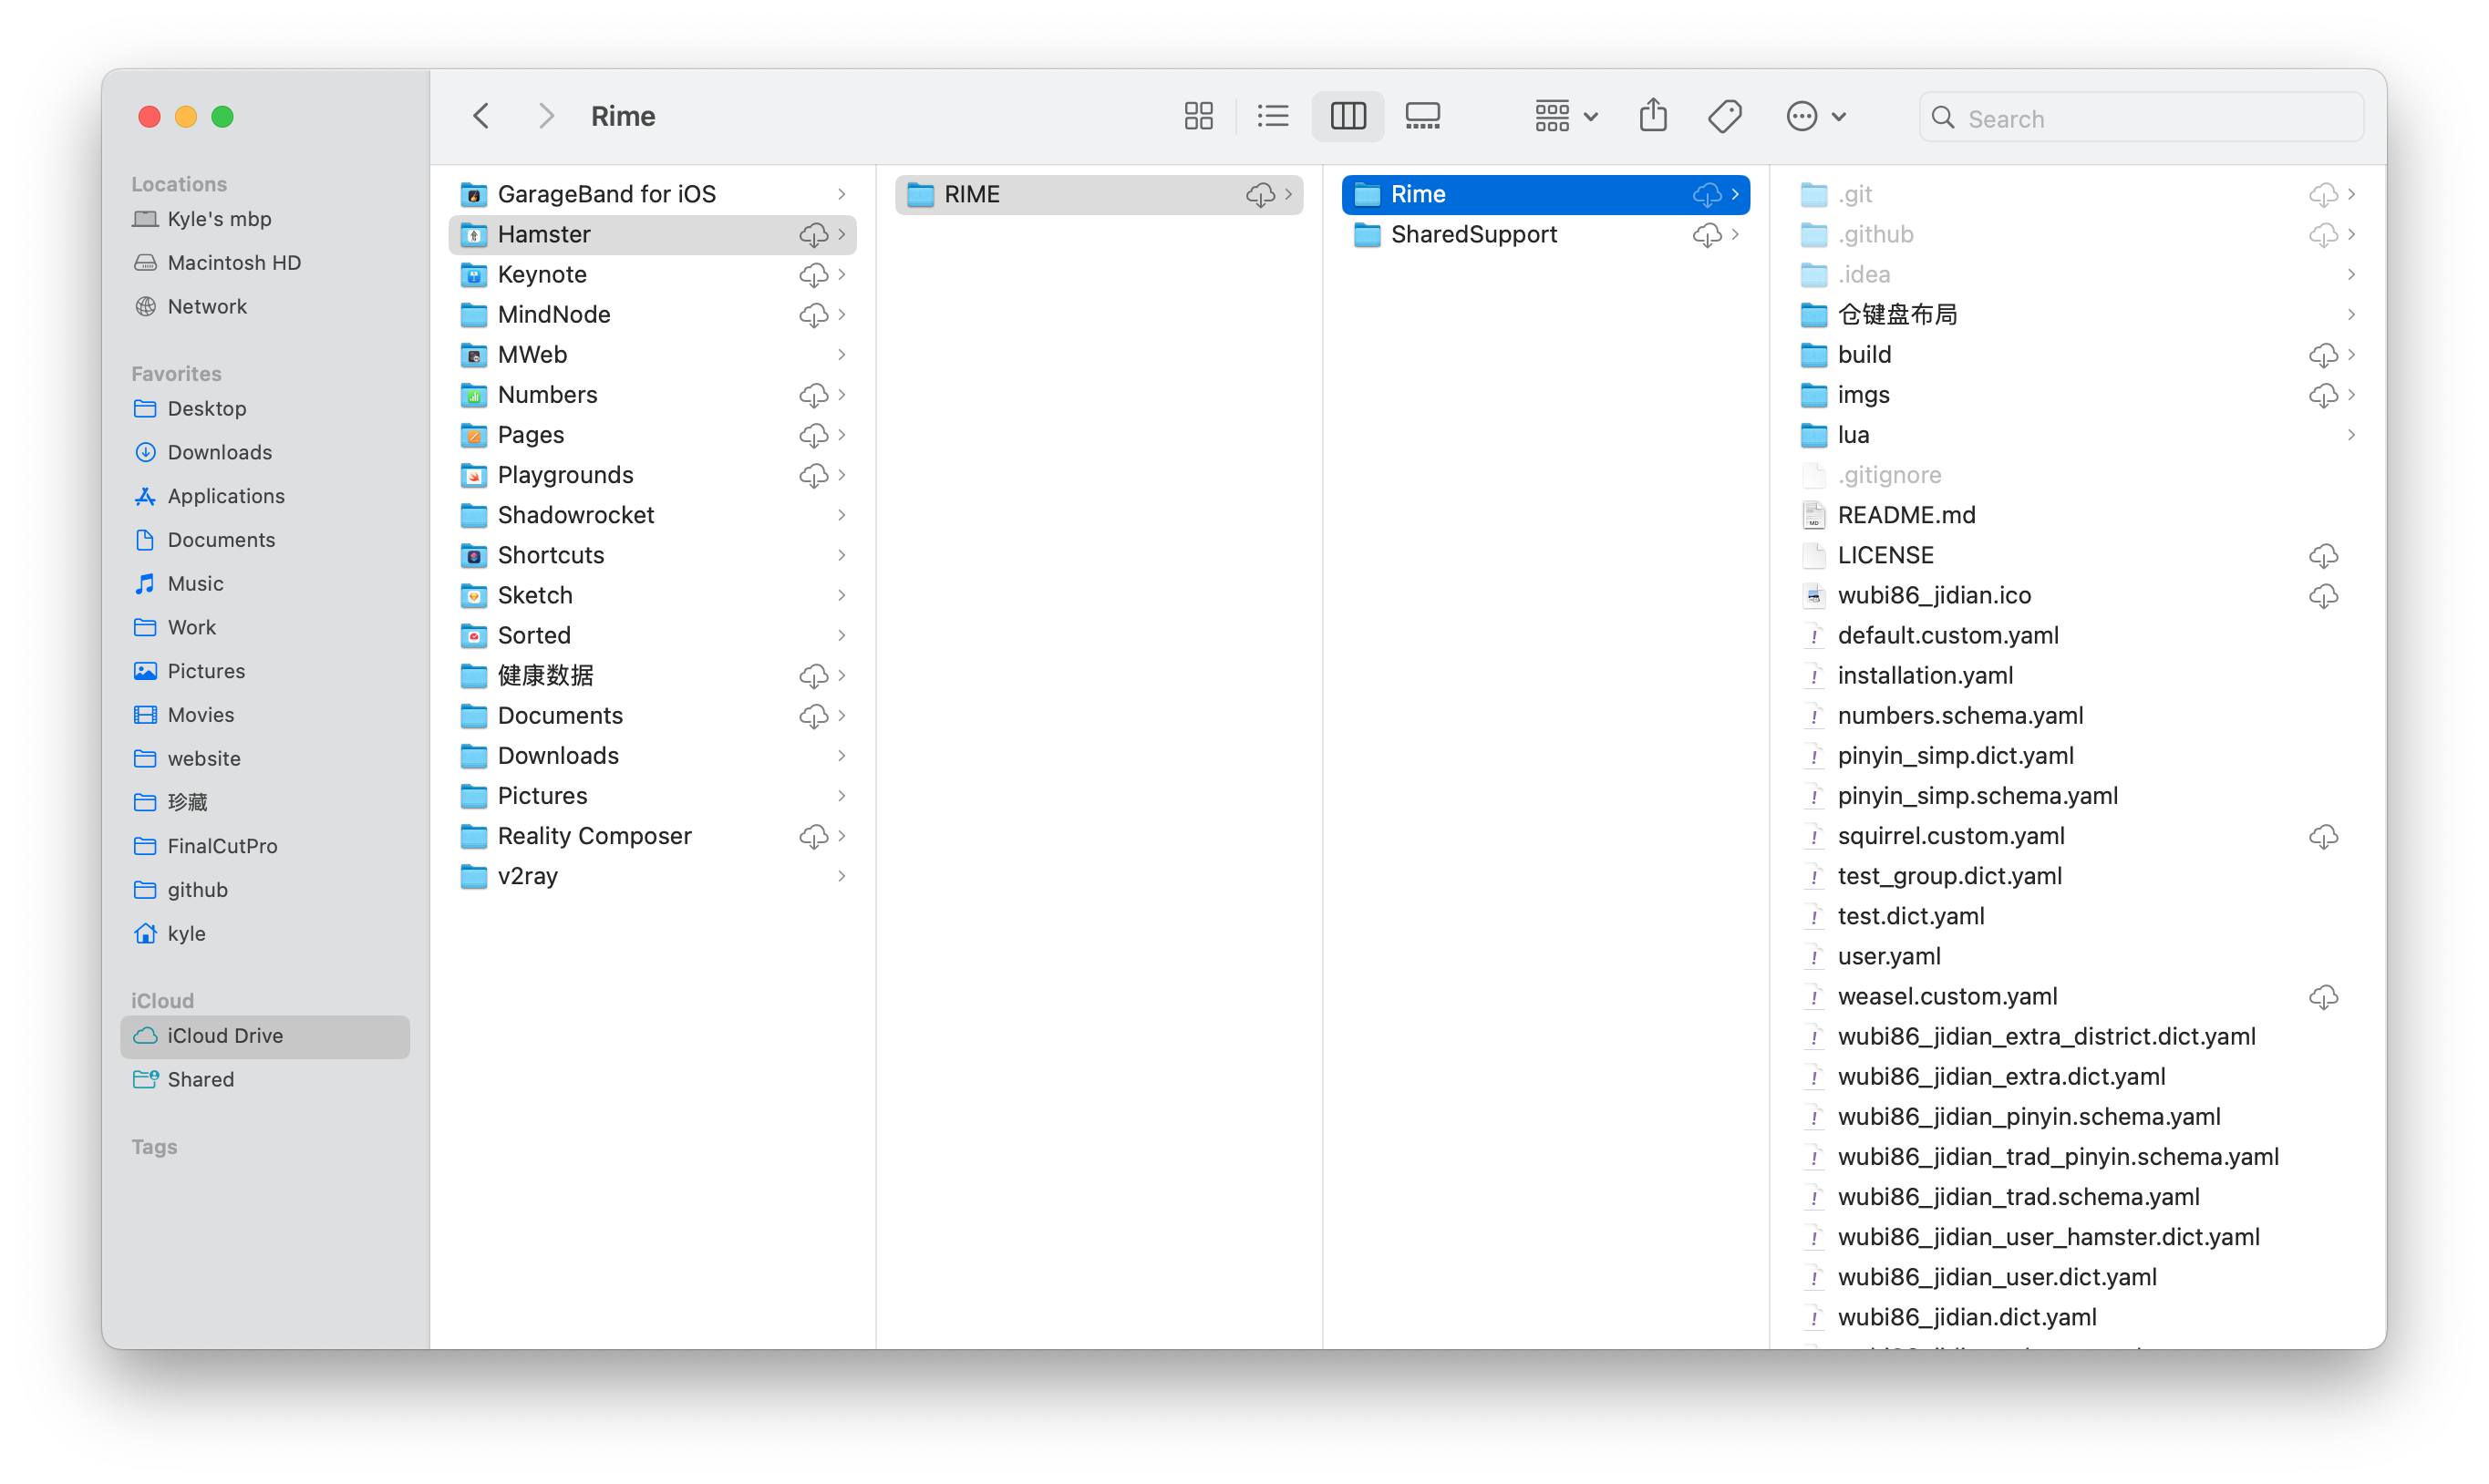
Task: Switch to gallery view
Action: coord(1422,116)
